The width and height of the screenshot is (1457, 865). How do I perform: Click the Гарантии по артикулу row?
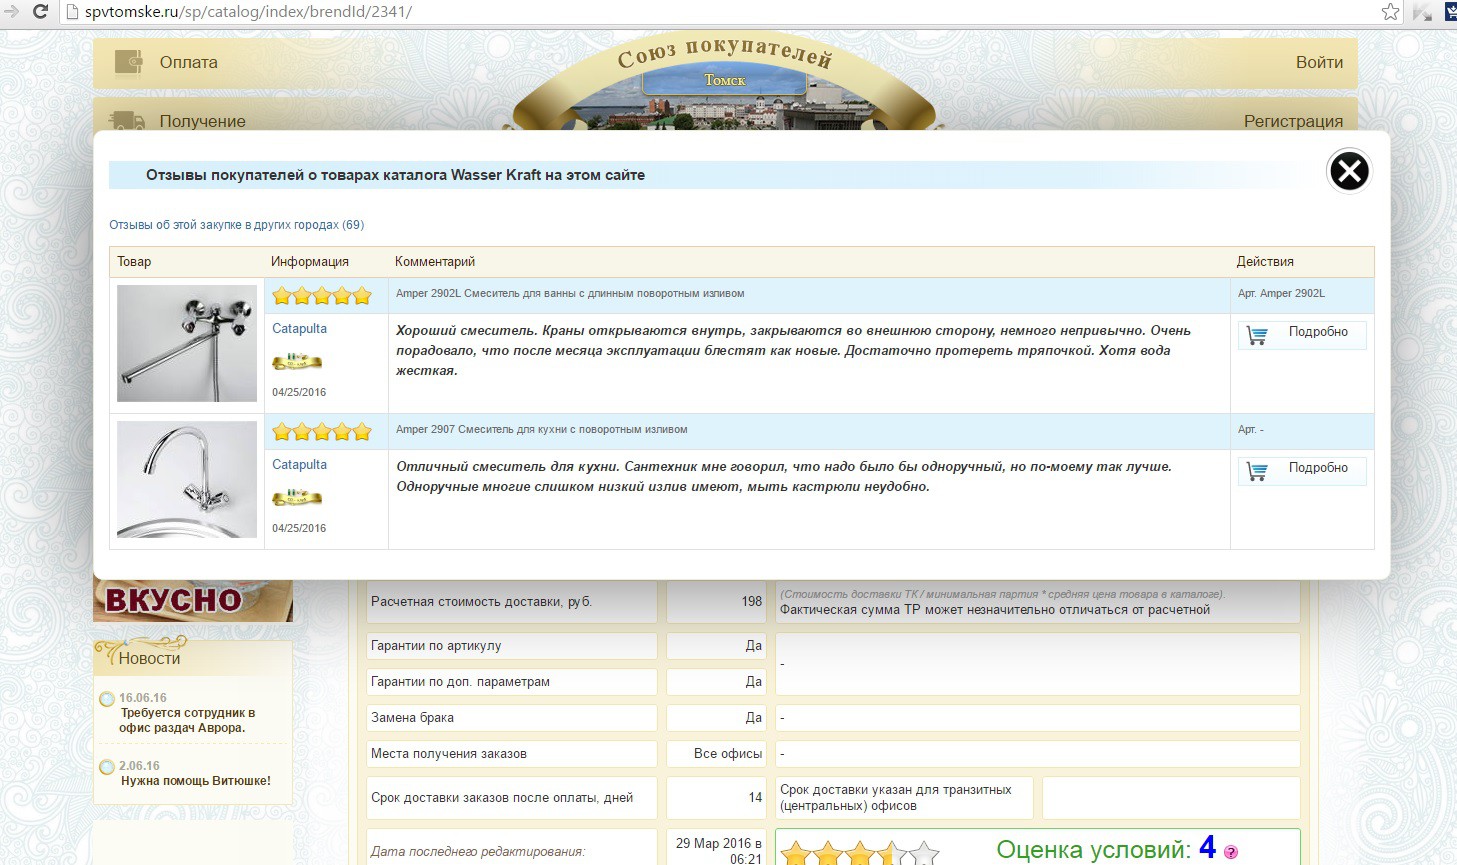(x=512, y=646)
